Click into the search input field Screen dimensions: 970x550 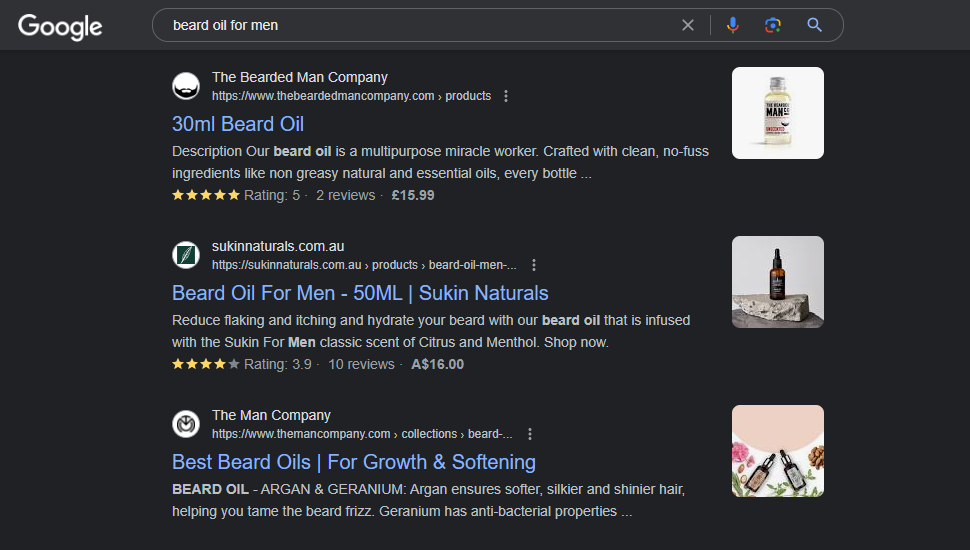pyautogui.click(x=420, y=25)
